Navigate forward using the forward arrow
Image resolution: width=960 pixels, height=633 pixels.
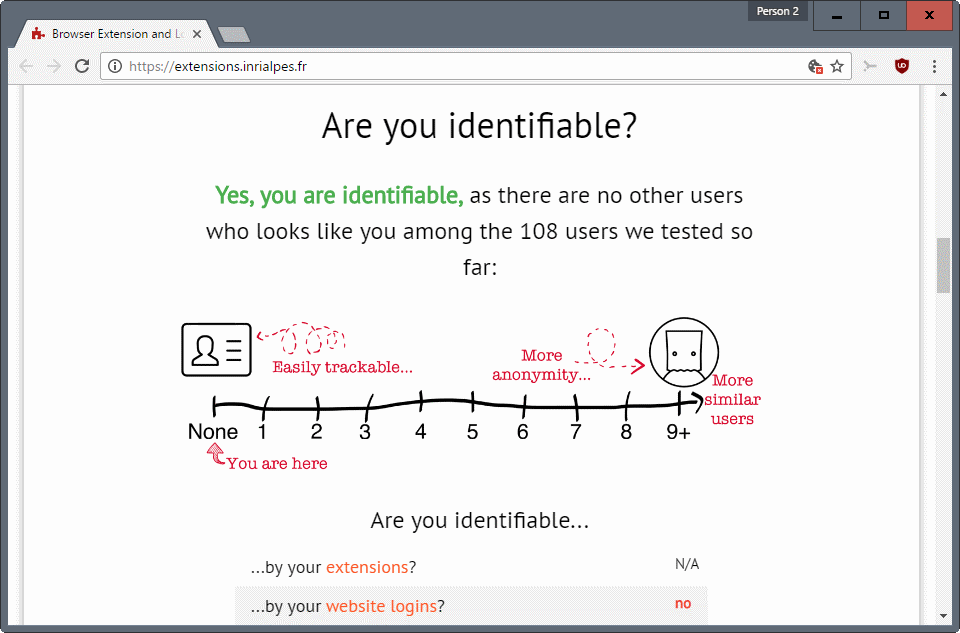(53, 66)
